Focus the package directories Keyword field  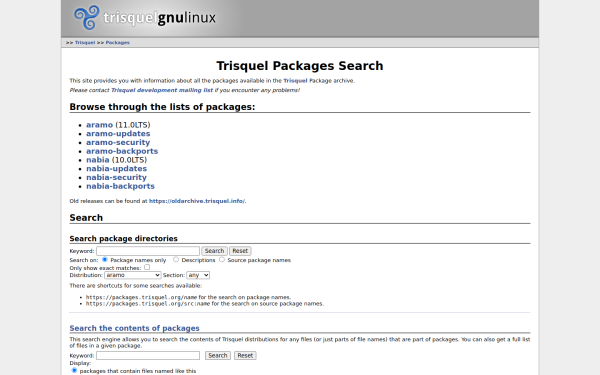148,251
